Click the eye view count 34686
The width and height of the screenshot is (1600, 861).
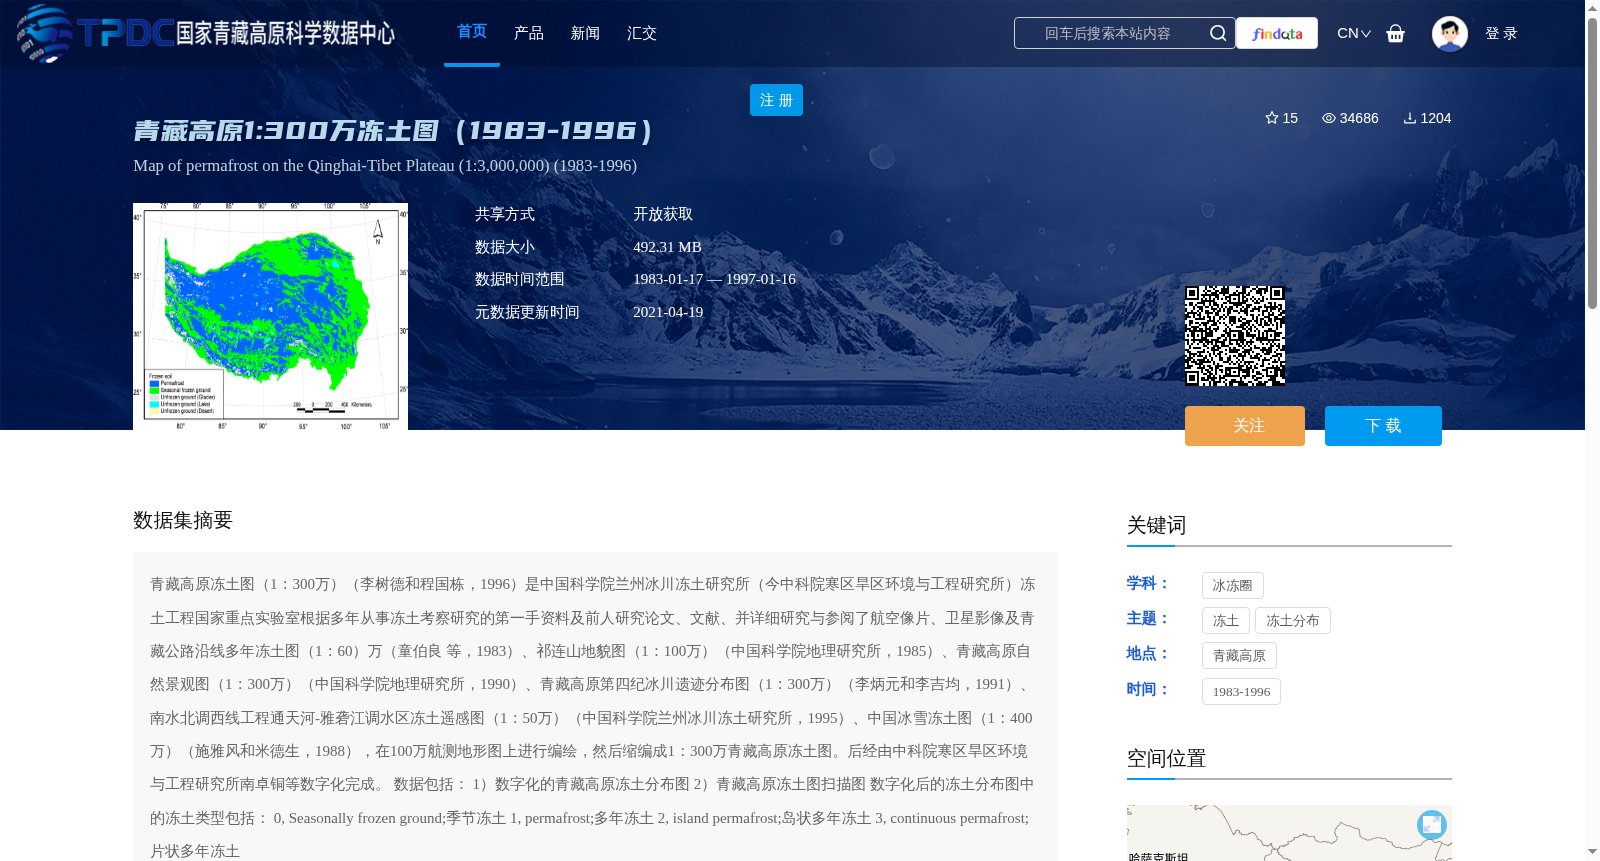coord(1350,118)
